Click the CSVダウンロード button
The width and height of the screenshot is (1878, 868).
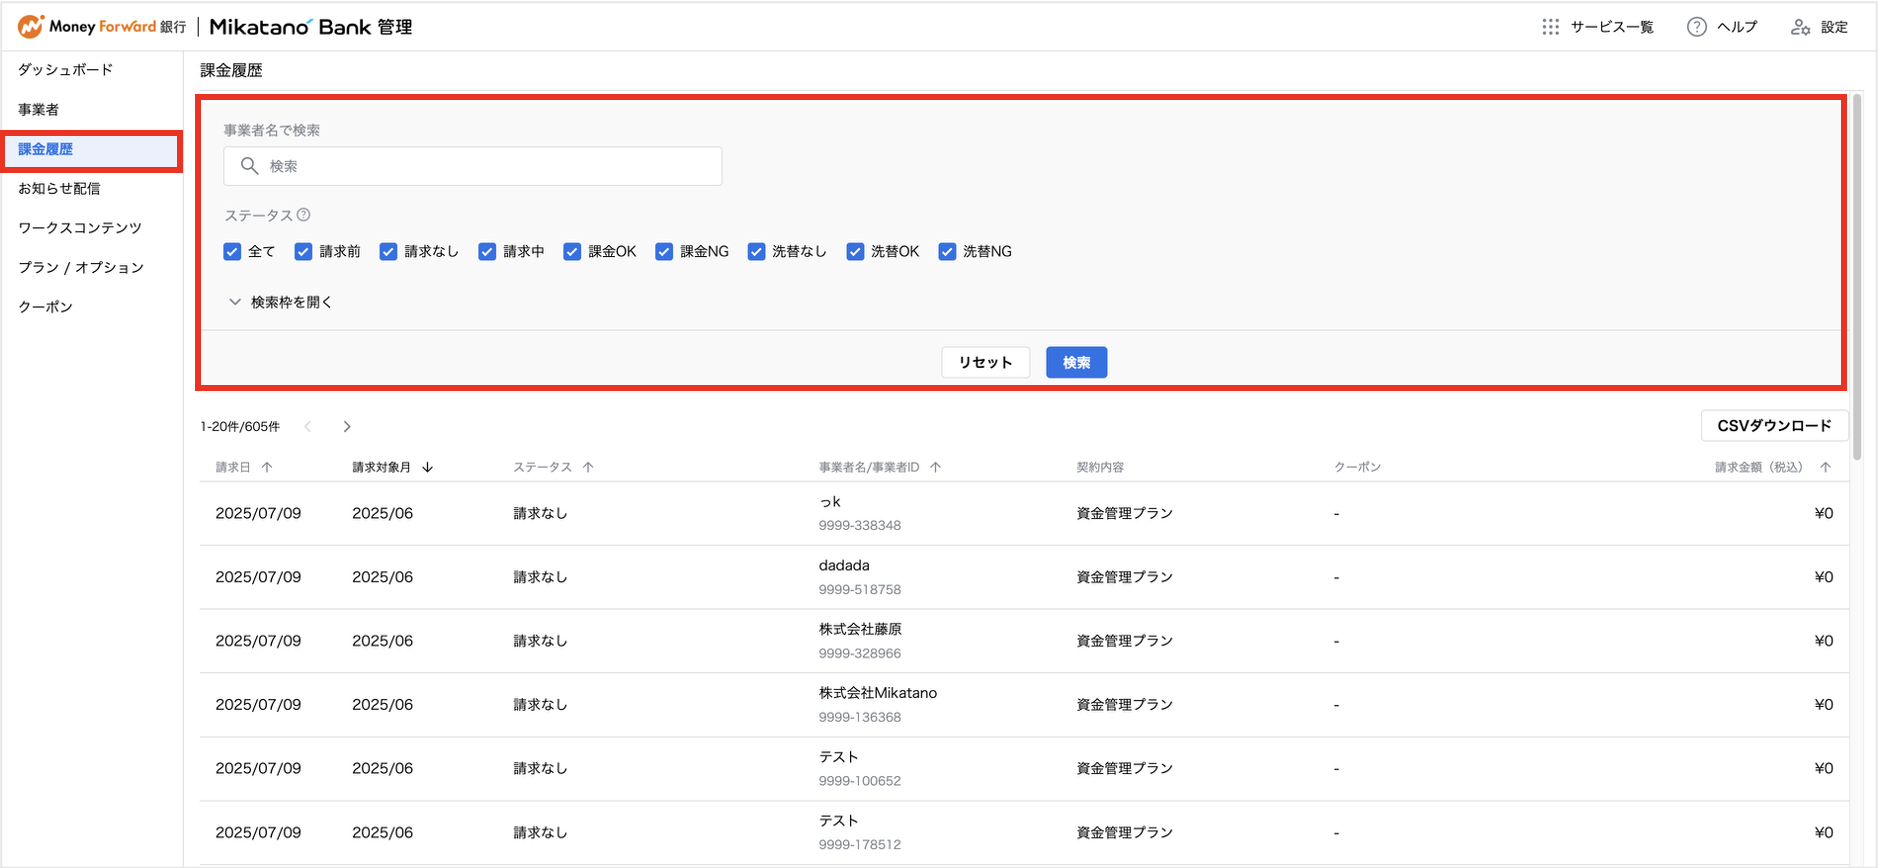(1775, 426)
